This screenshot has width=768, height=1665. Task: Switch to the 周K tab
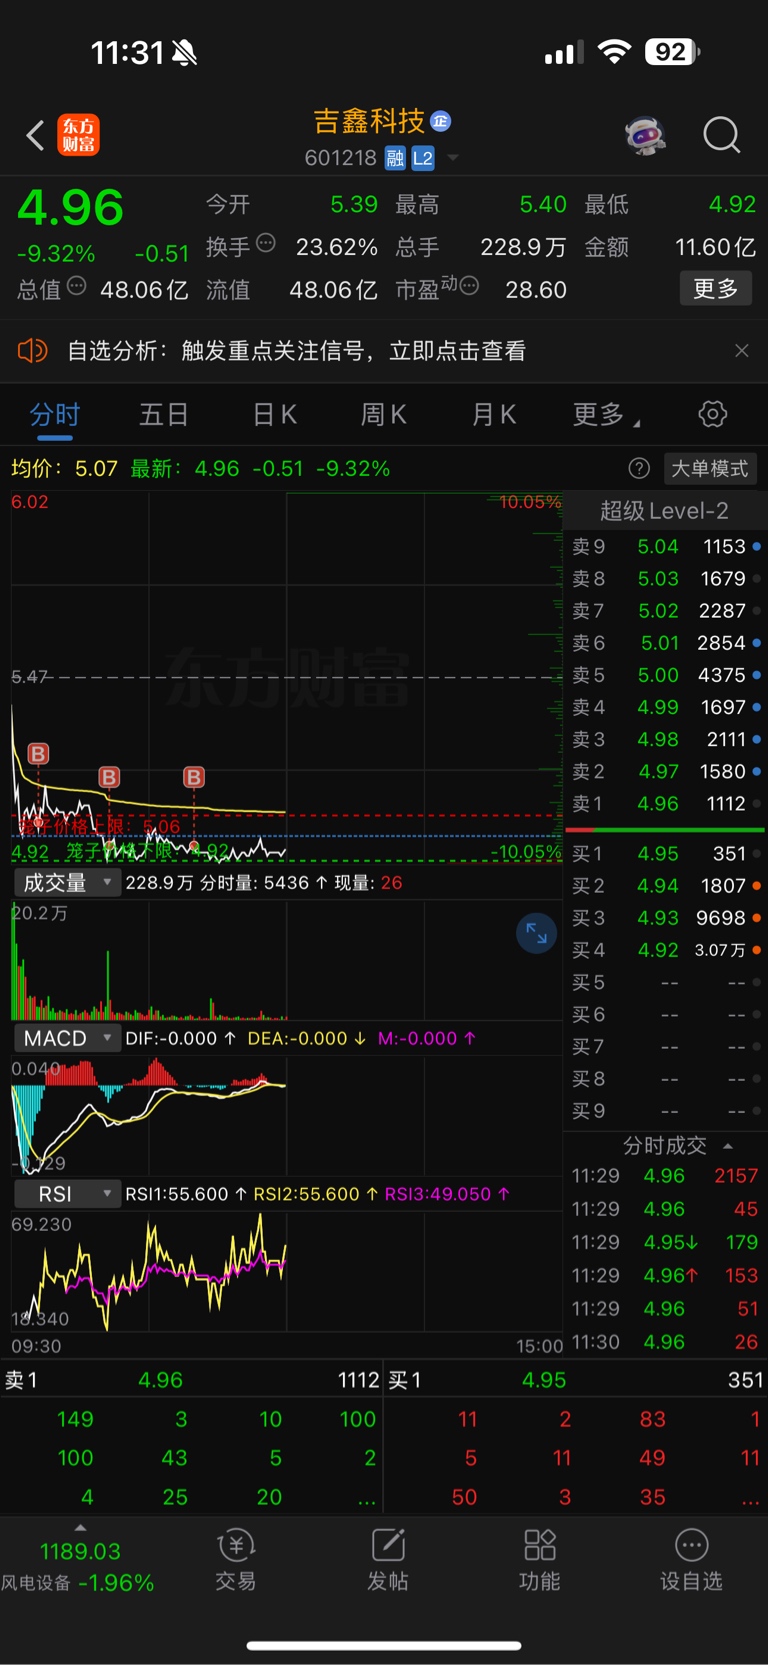click(x=383, y=415)
